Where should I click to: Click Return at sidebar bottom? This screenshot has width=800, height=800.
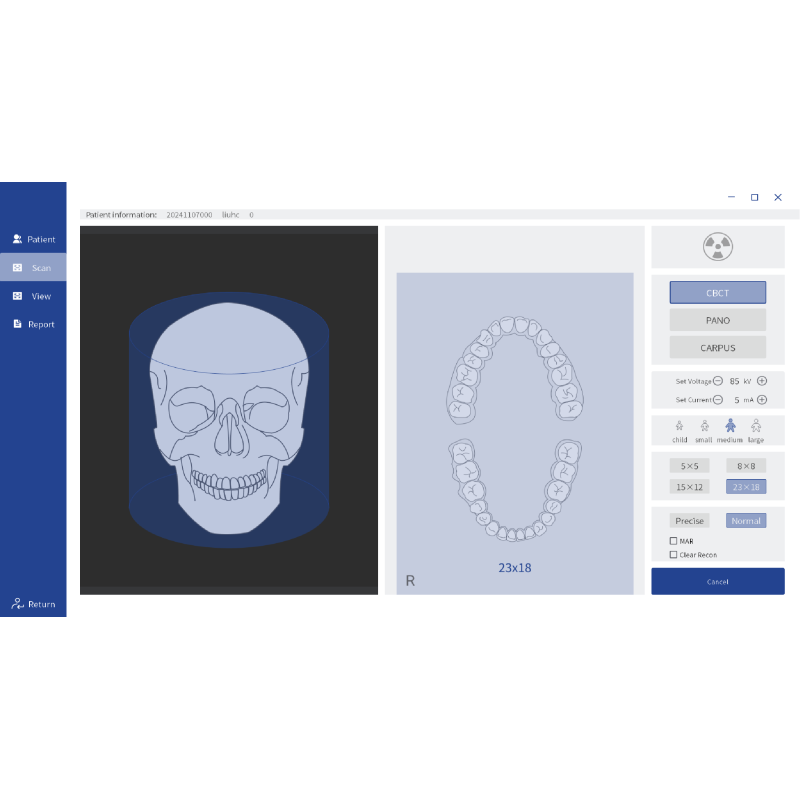[33, 604]
